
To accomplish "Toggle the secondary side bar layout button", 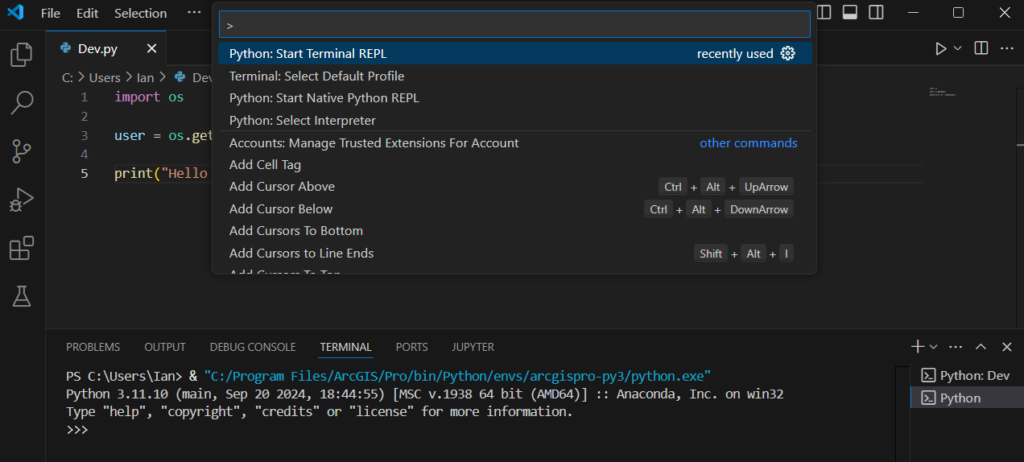I will 876,13.
